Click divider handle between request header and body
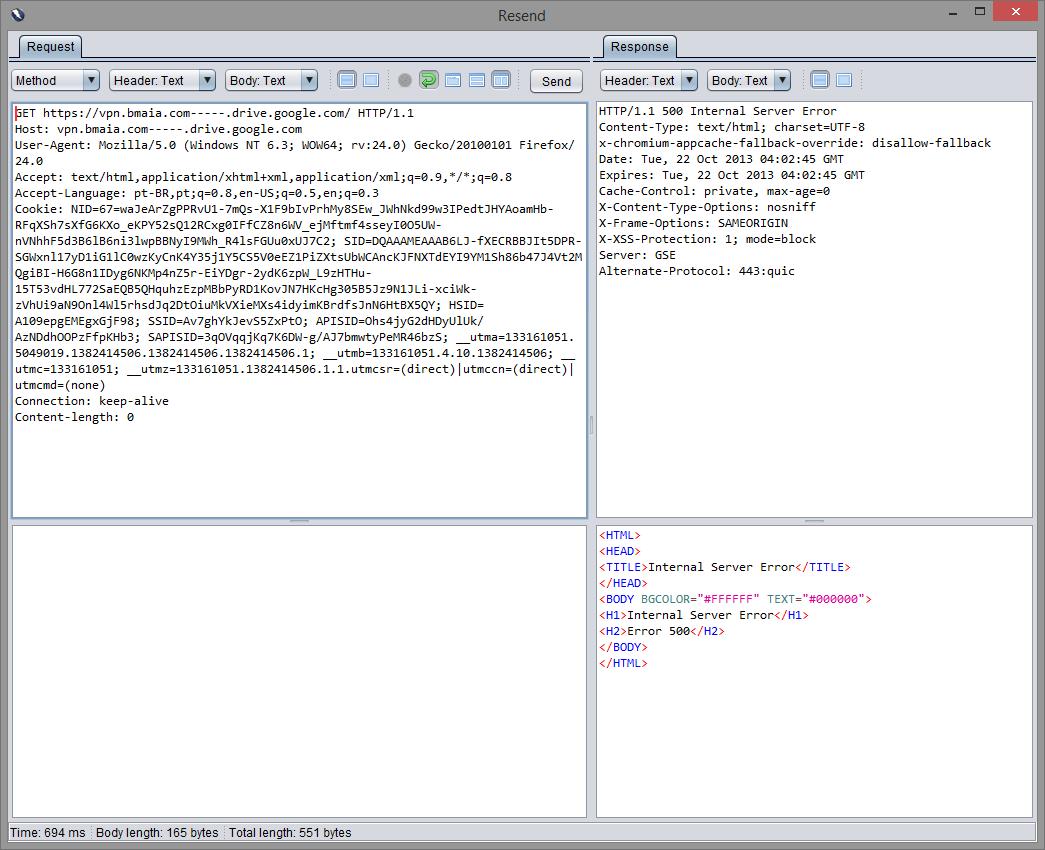 299,521
